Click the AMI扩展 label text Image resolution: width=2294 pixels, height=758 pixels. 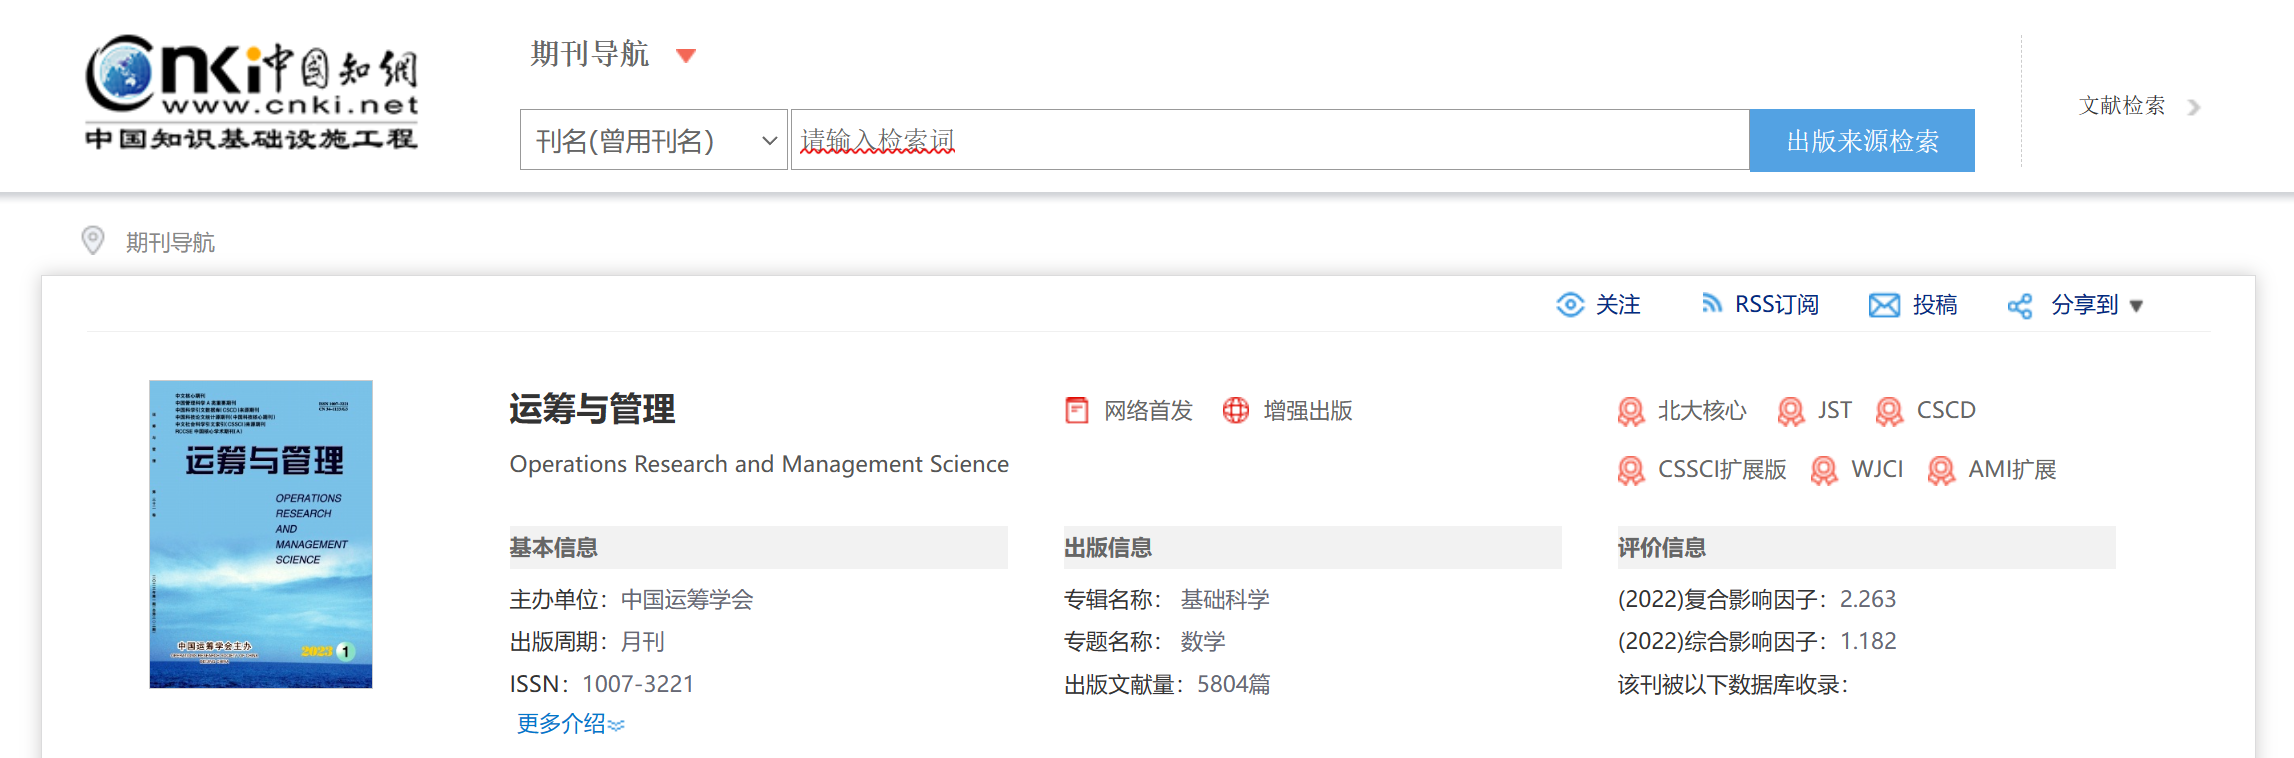tap(2012, 470)
